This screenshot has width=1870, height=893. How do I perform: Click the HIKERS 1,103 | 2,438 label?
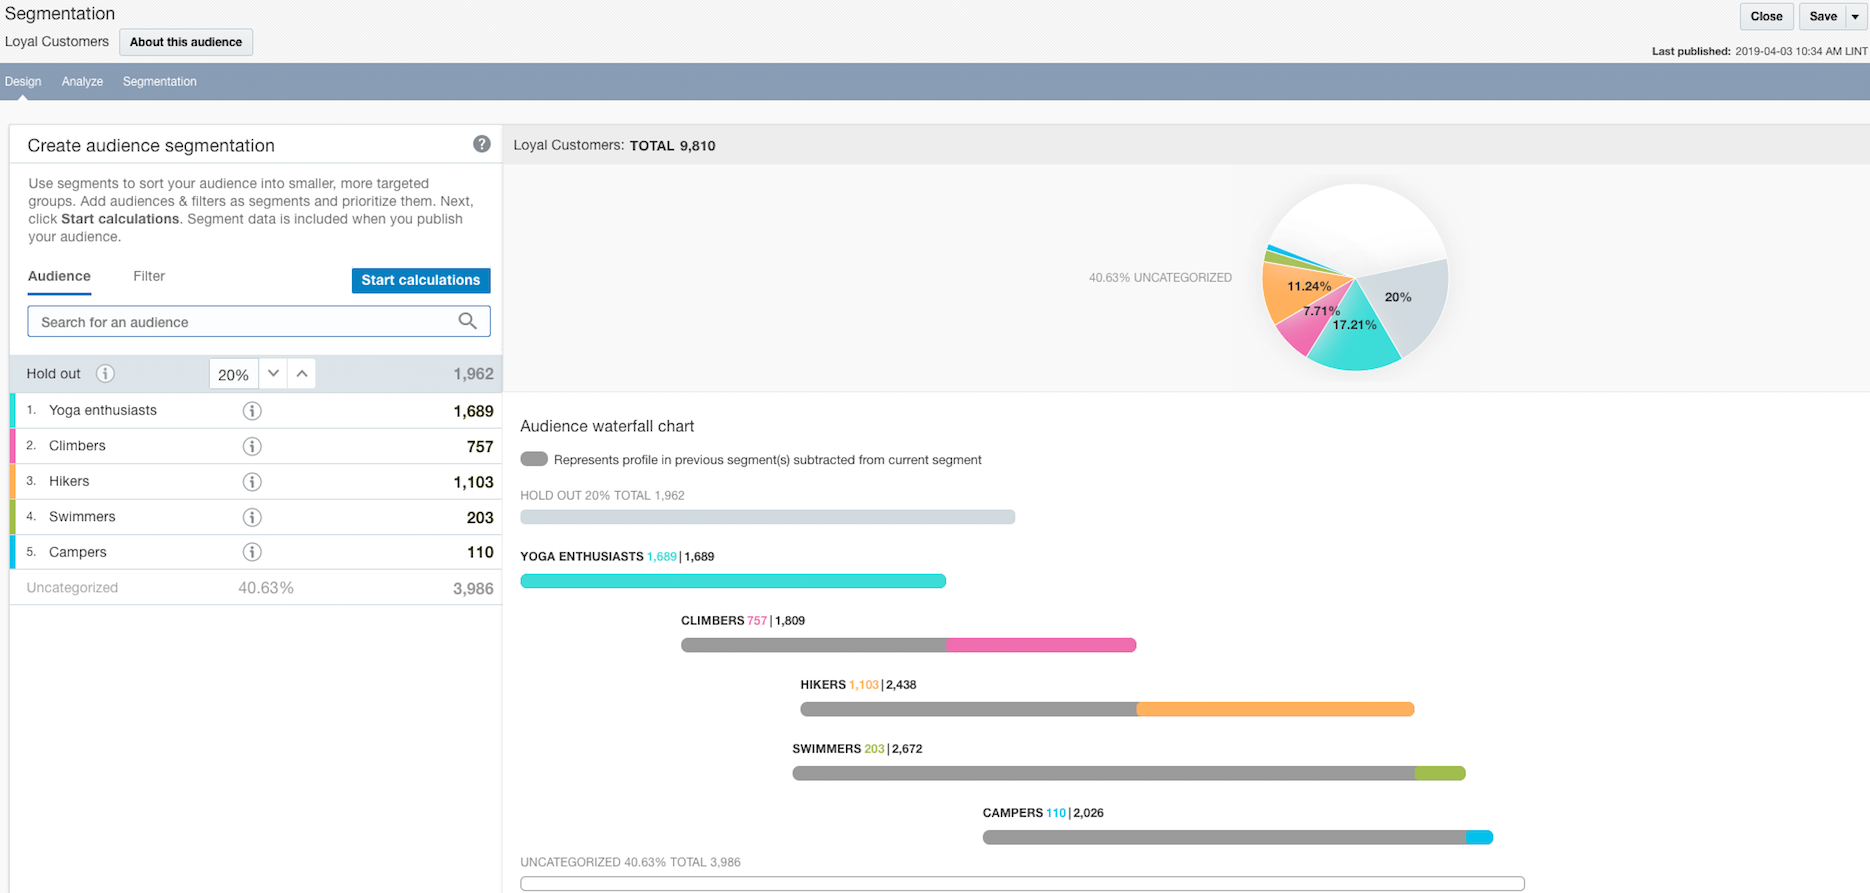[858, 685]
